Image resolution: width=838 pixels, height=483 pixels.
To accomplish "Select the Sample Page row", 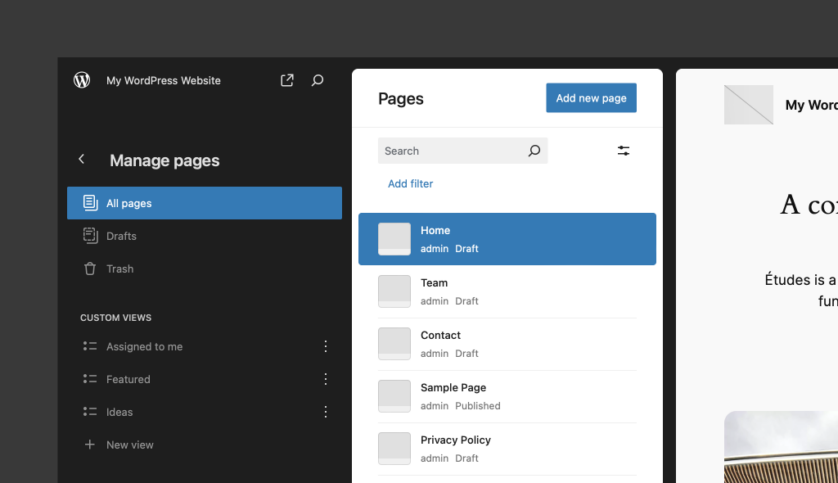I will point(507,396).
